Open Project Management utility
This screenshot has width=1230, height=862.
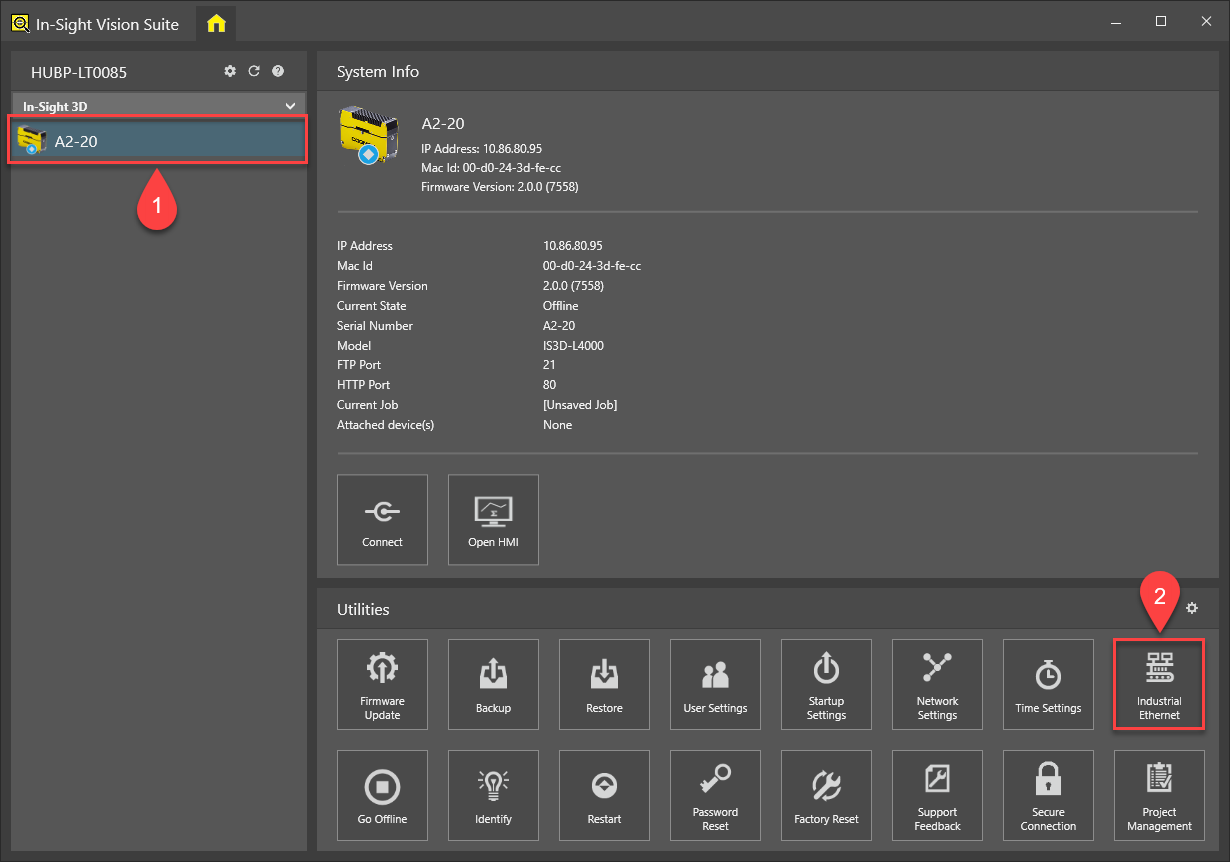1159,795
